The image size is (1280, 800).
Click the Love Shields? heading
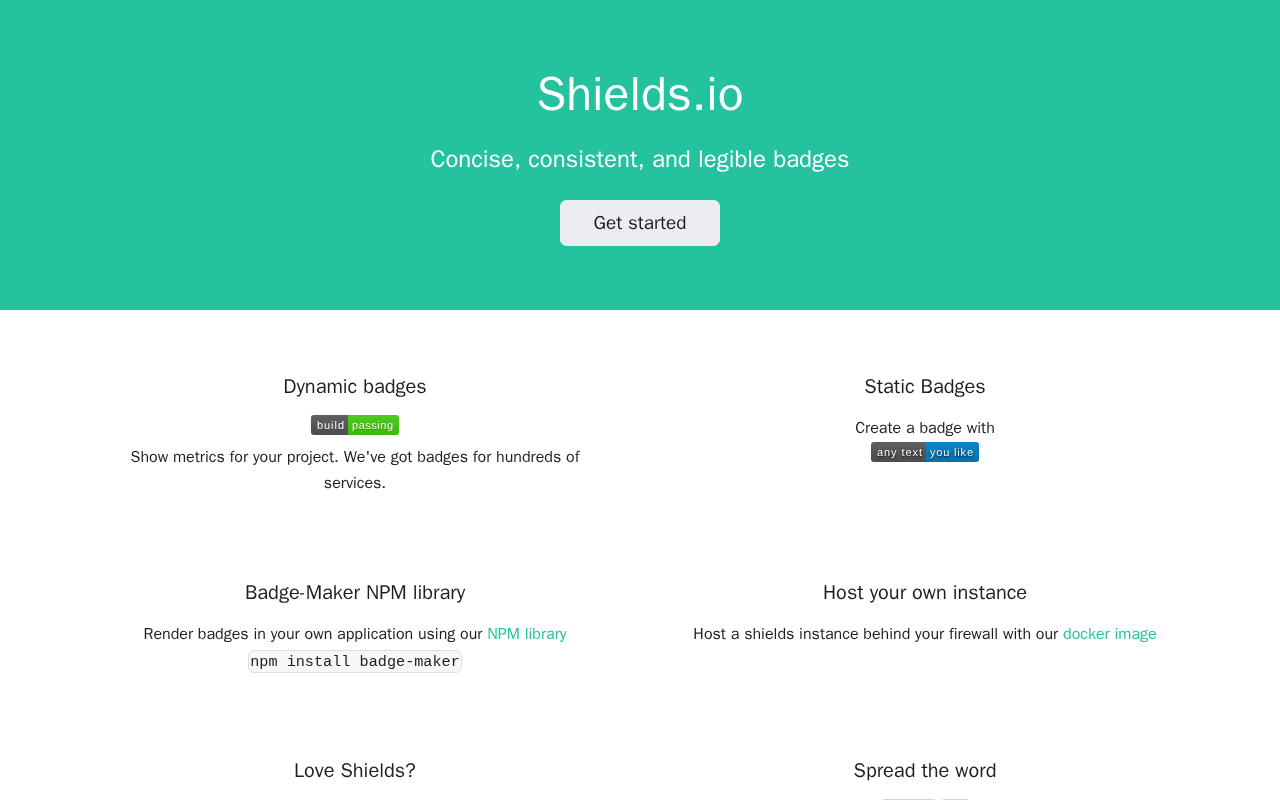tap(355, 771)
